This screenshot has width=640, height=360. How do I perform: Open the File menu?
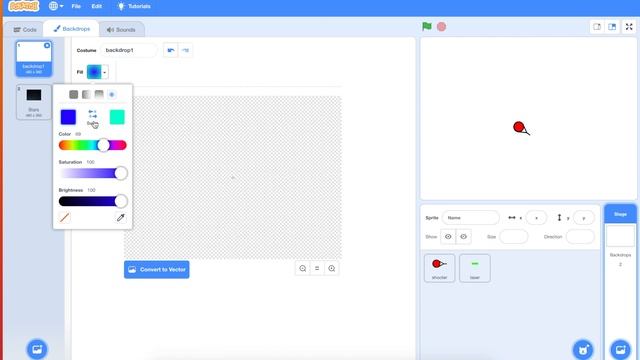tap(76, 6)
